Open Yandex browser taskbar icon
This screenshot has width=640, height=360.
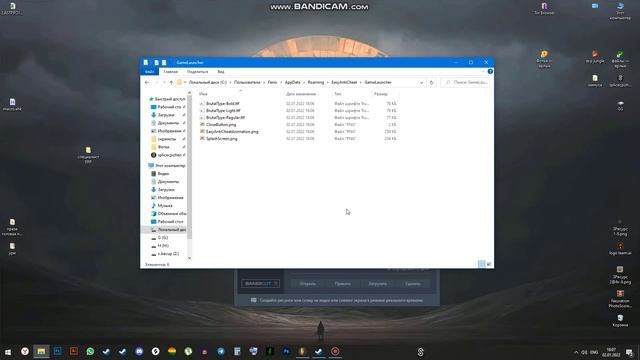pos(25,351)
